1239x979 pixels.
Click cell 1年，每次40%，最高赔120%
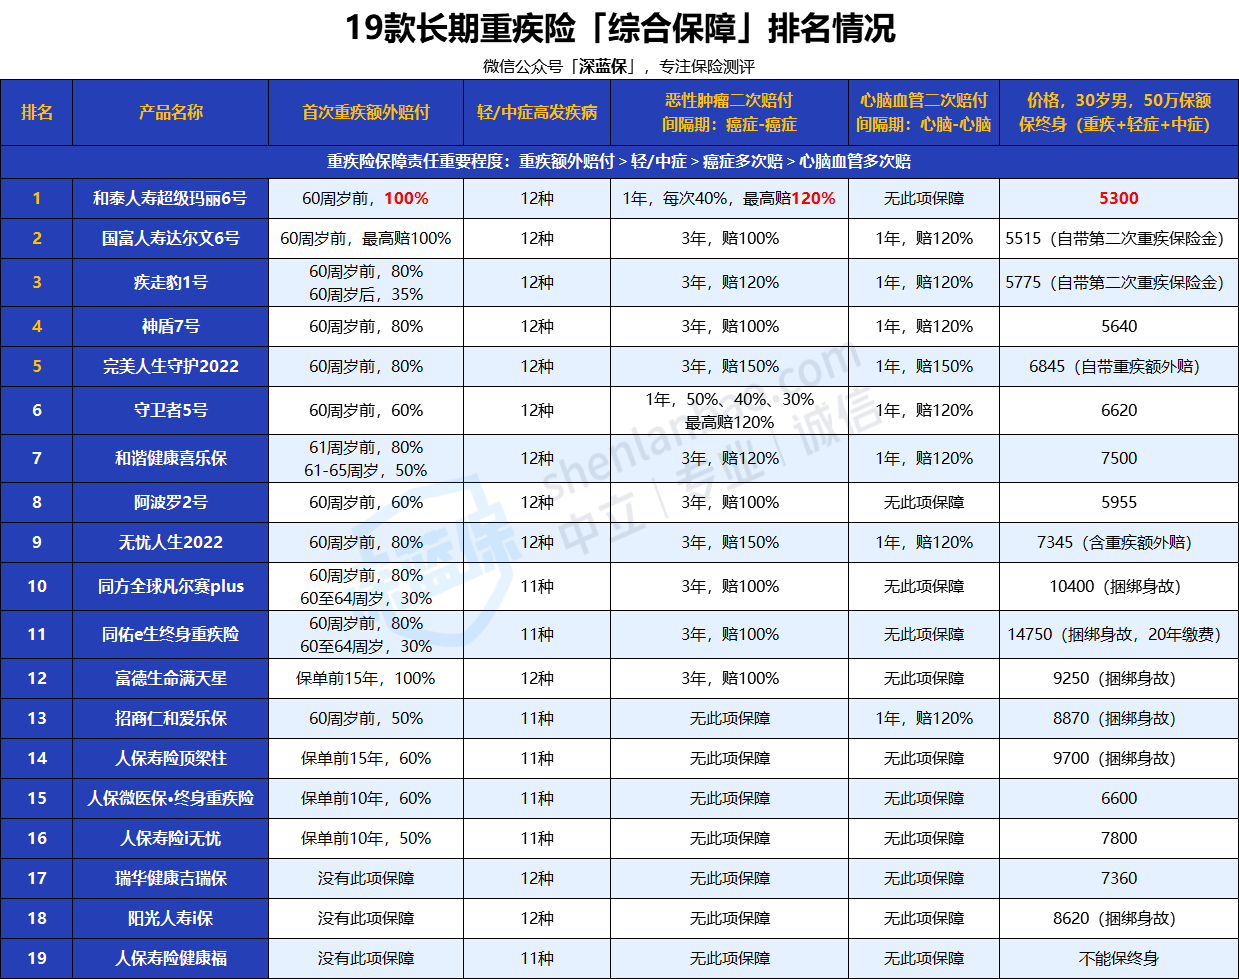(x=729, y=198)
